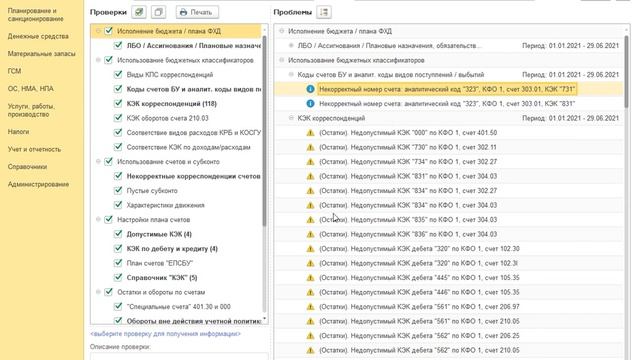Uncheck the Пустые субконто checkbox
The height and width of the screenshot is (360, 640).
pos(118,190)
